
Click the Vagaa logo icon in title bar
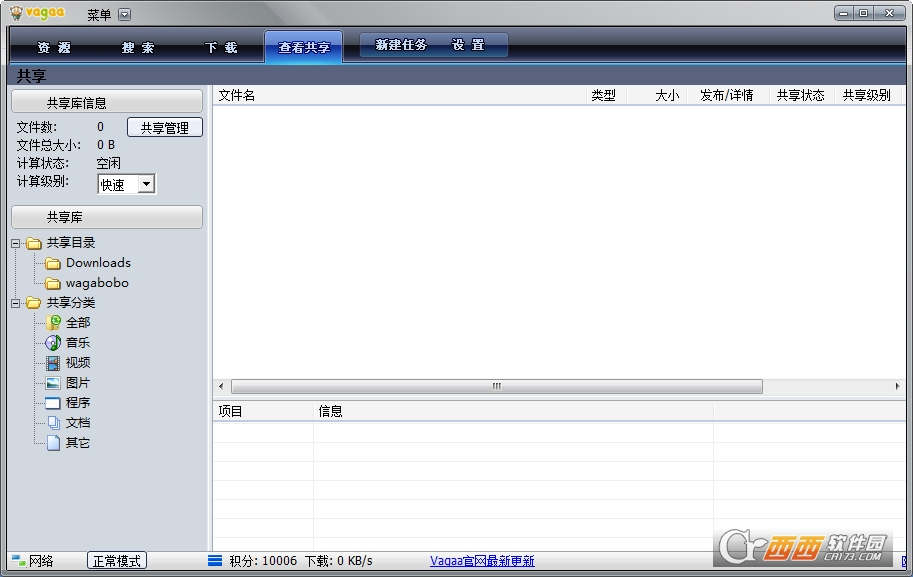(17, 13)
